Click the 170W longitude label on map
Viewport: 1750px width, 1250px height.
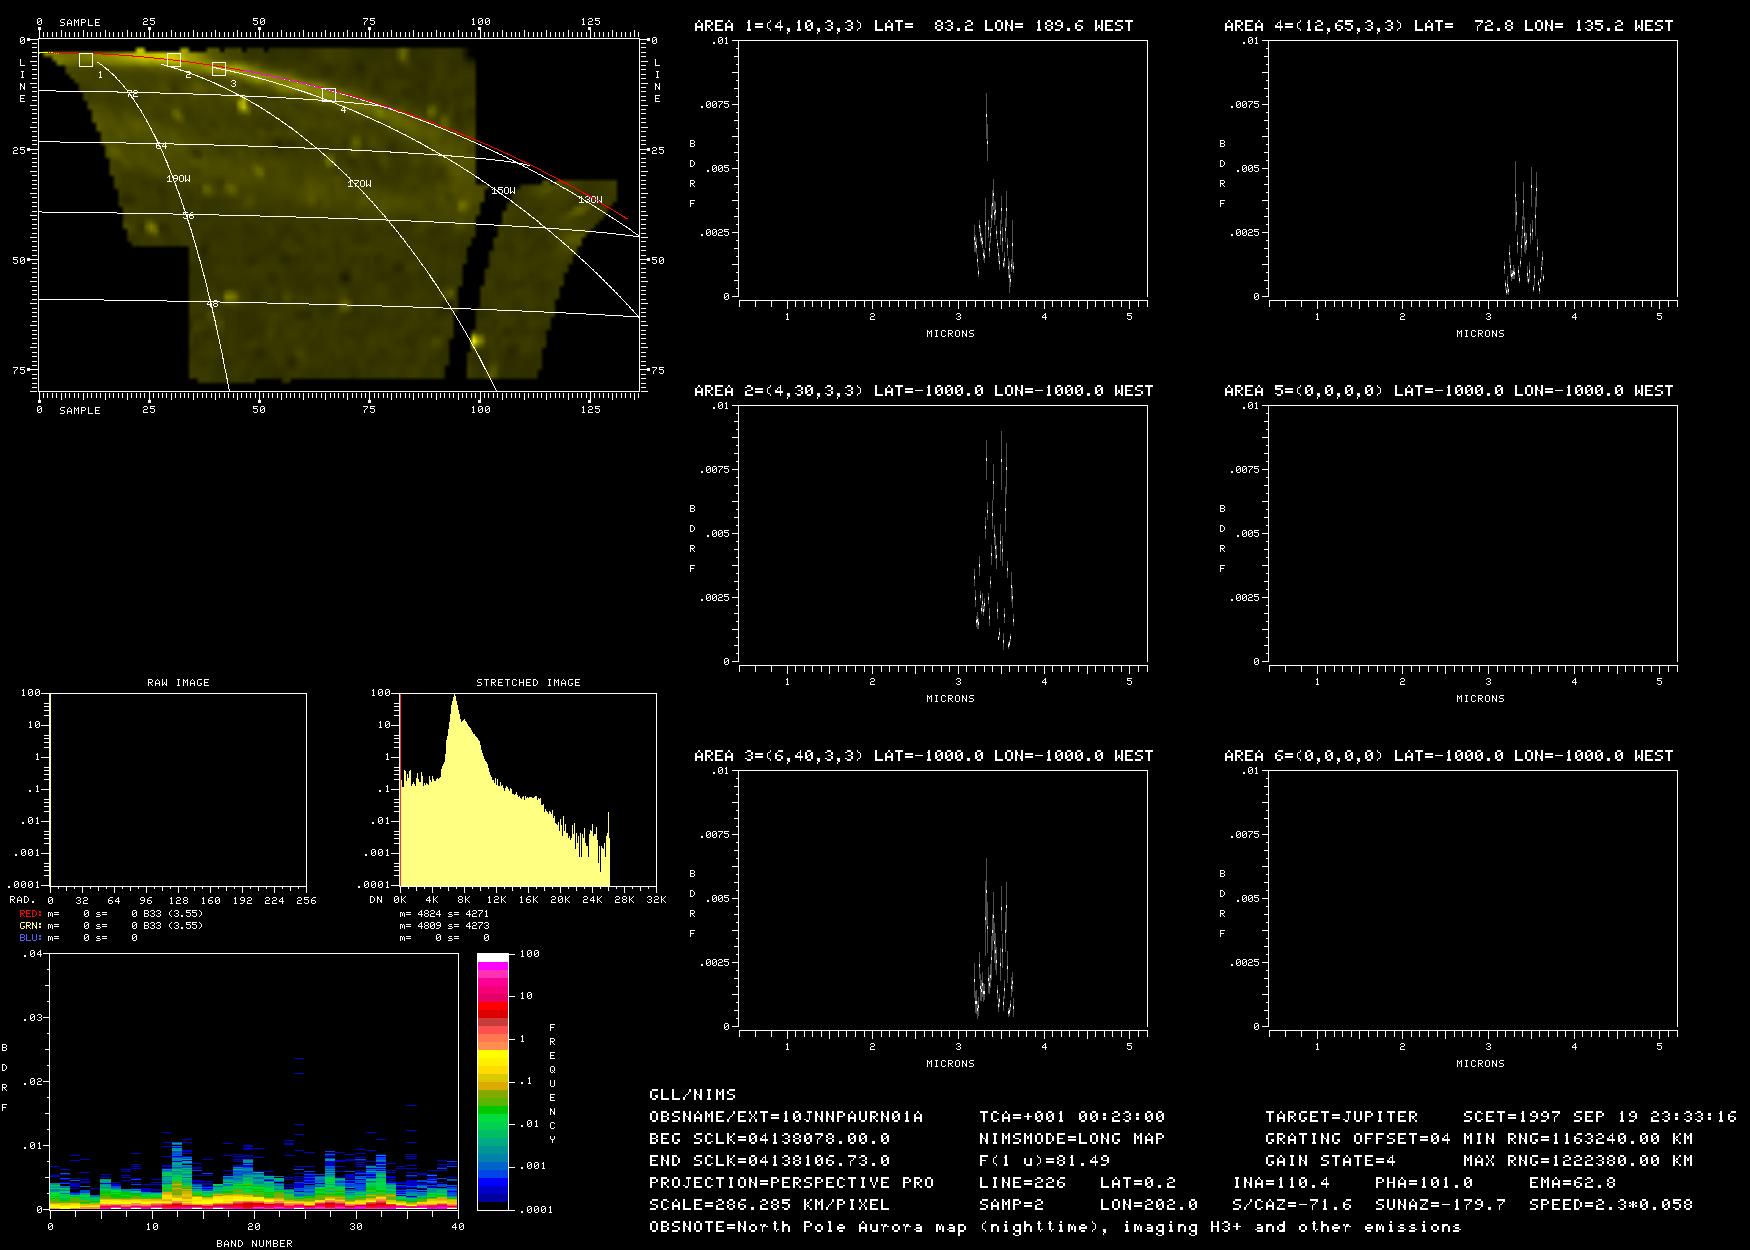(359, 184)
